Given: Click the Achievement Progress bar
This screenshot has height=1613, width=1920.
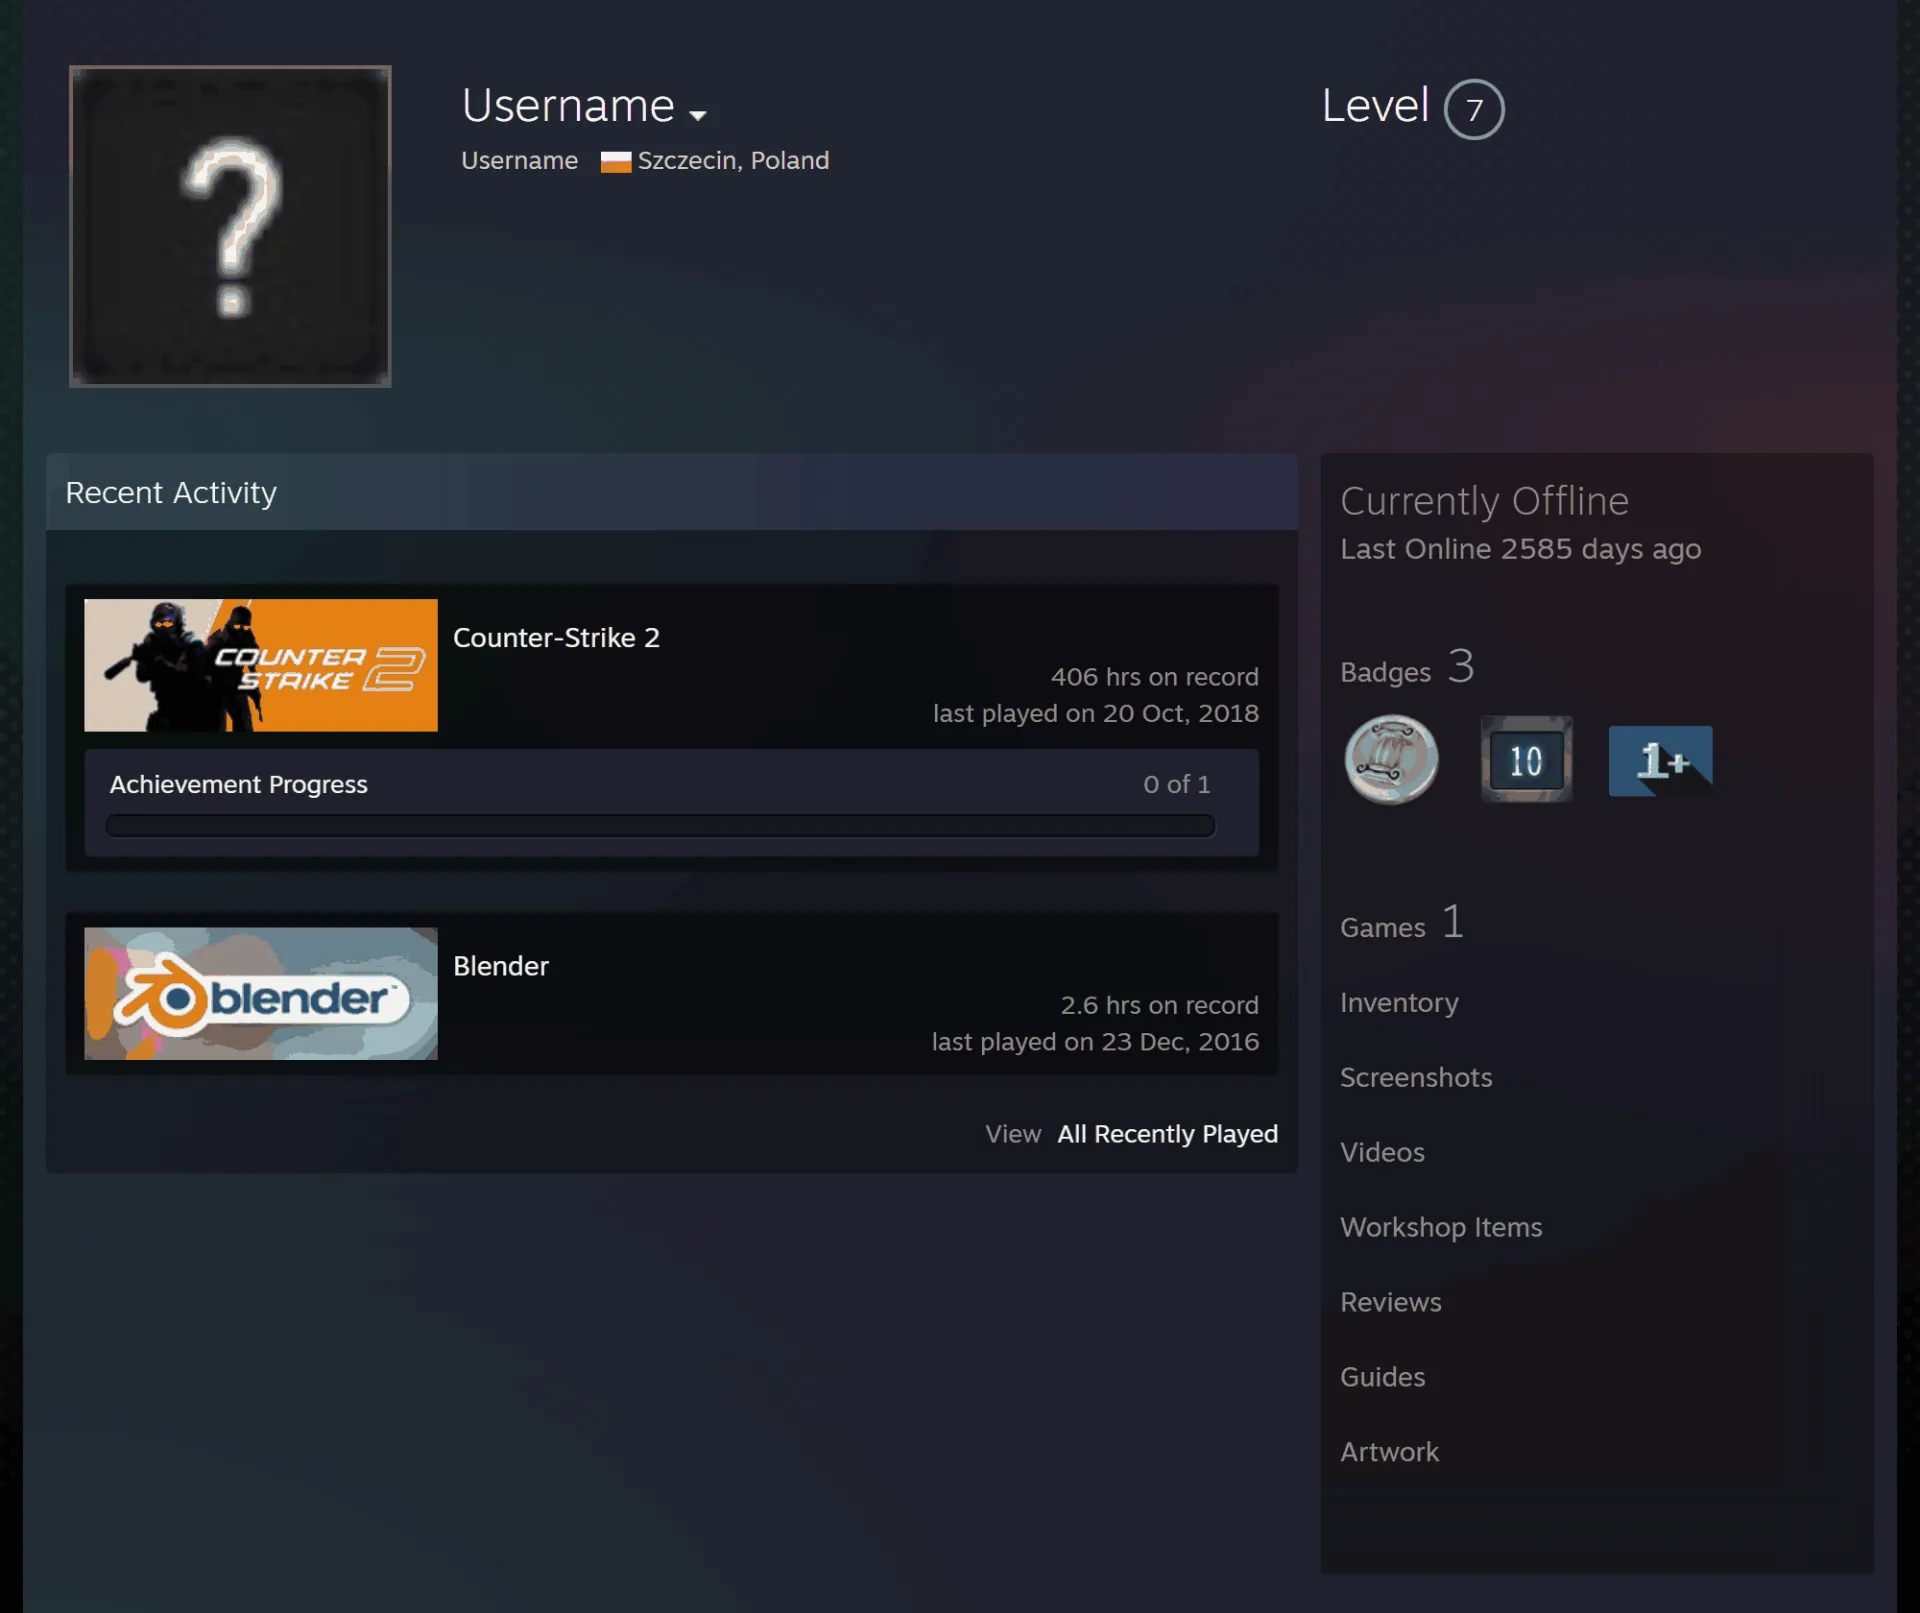Looking at the screenshot, I should point(660,825).
